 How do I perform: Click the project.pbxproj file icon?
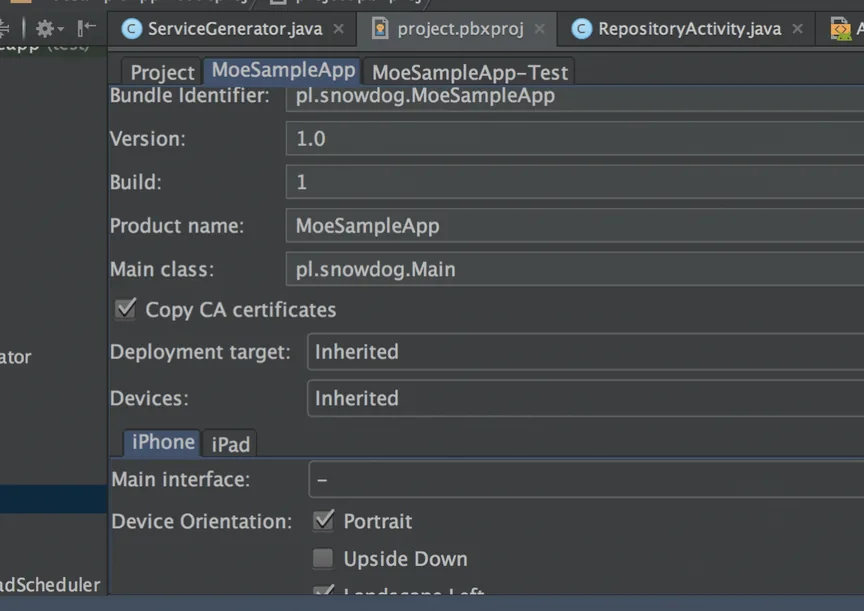(380, 28)
